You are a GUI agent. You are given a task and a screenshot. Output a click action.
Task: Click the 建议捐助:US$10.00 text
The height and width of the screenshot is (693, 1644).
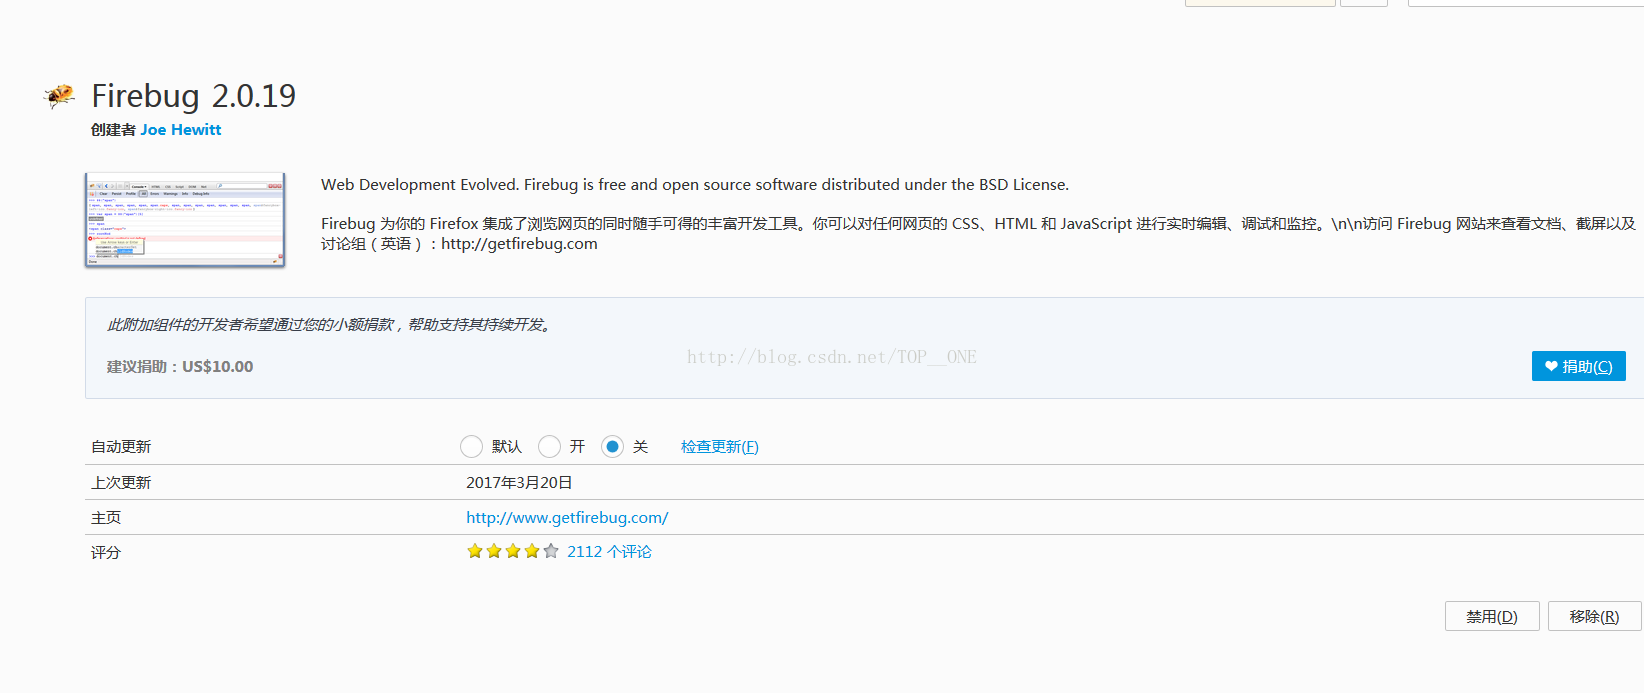[x=180, y=367]
